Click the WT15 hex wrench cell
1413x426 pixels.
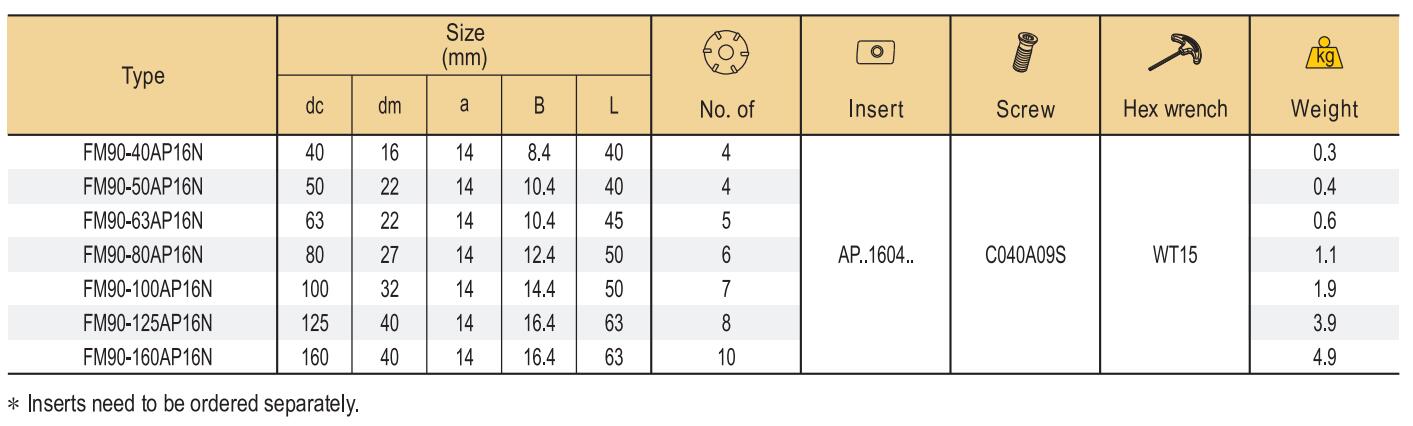[x=1175, y=252]
